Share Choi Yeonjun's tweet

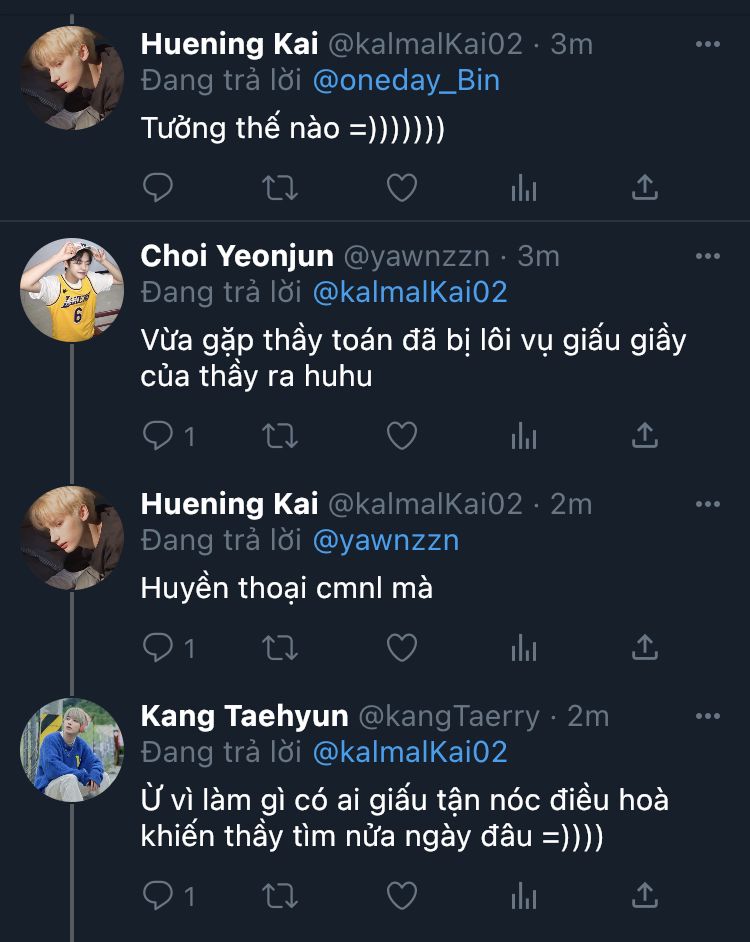tap(645, 435)
